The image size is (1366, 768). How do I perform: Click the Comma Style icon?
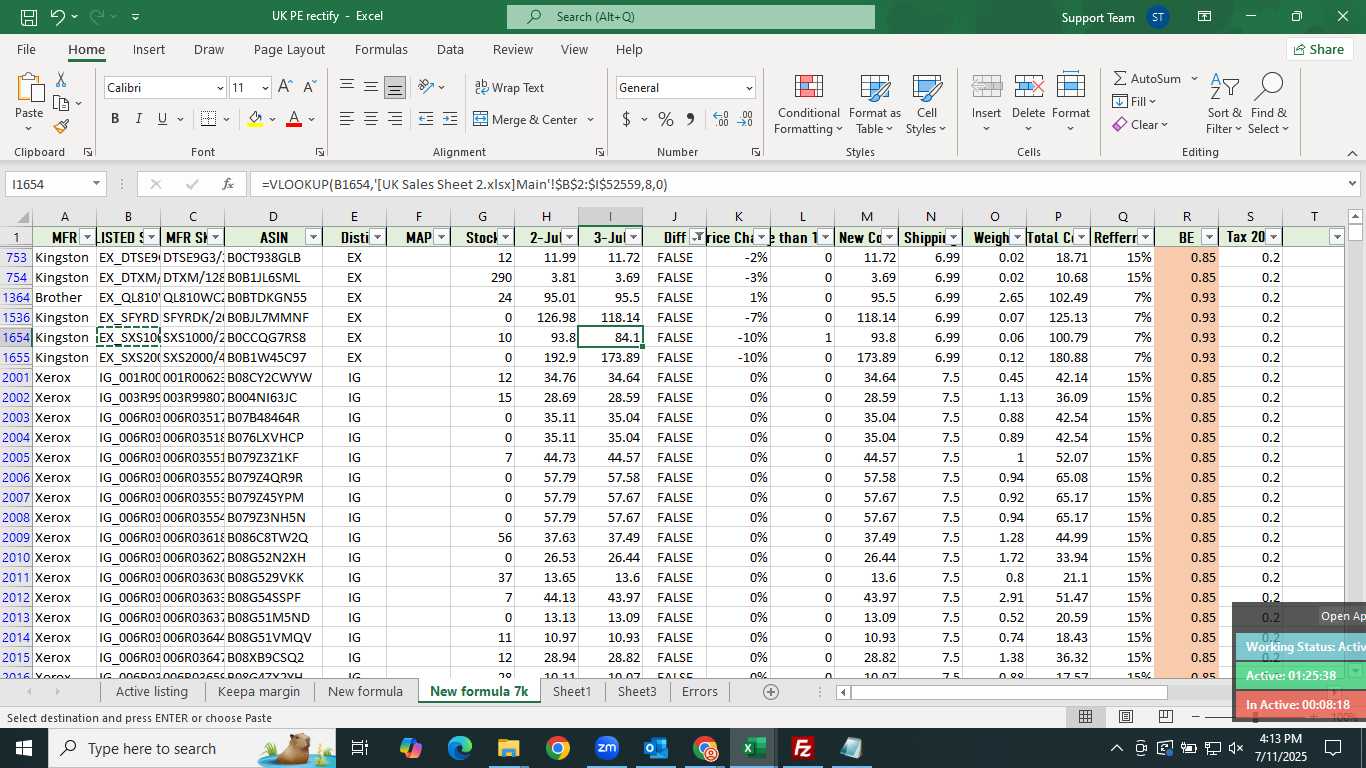pos(690,119)
